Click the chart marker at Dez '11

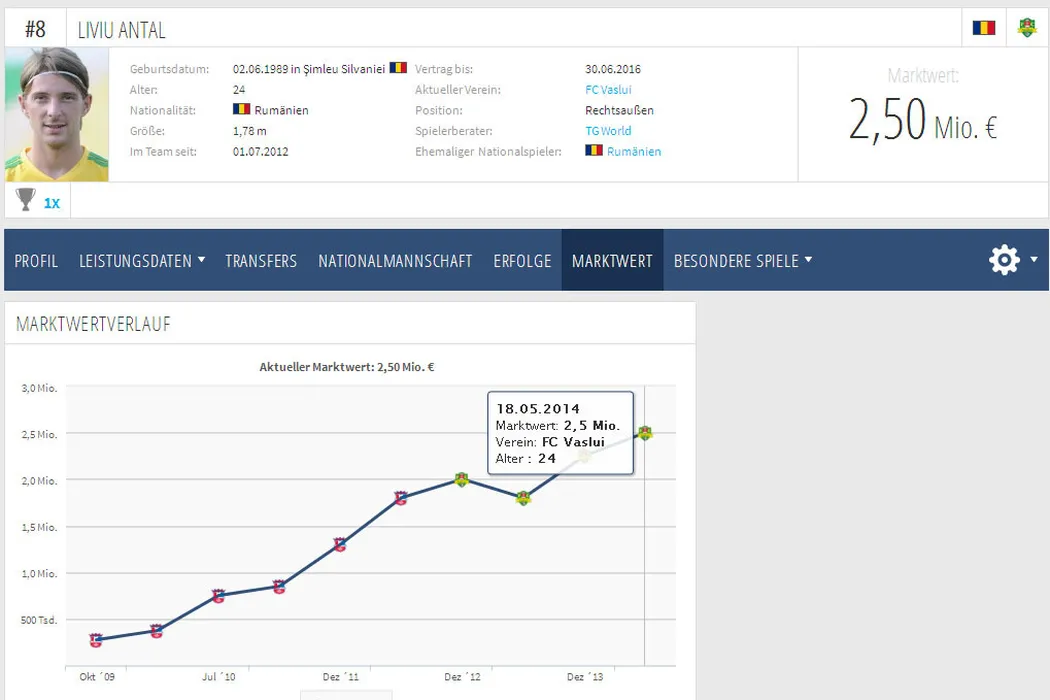point(339,545)
